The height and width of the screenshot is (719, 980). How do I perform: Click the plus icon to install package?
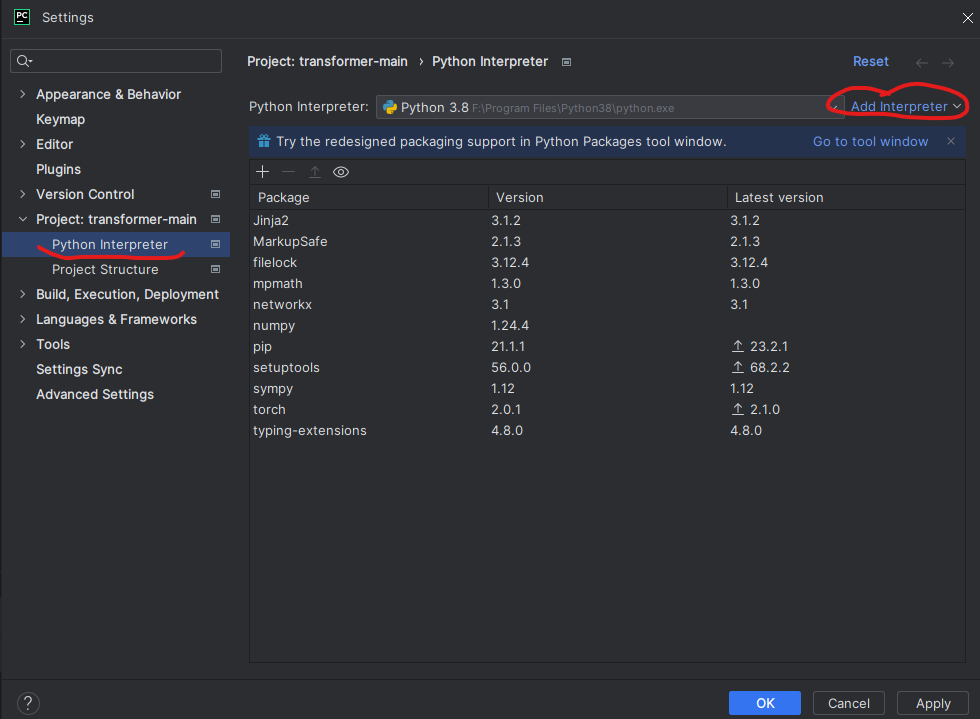tap(263, 172)
